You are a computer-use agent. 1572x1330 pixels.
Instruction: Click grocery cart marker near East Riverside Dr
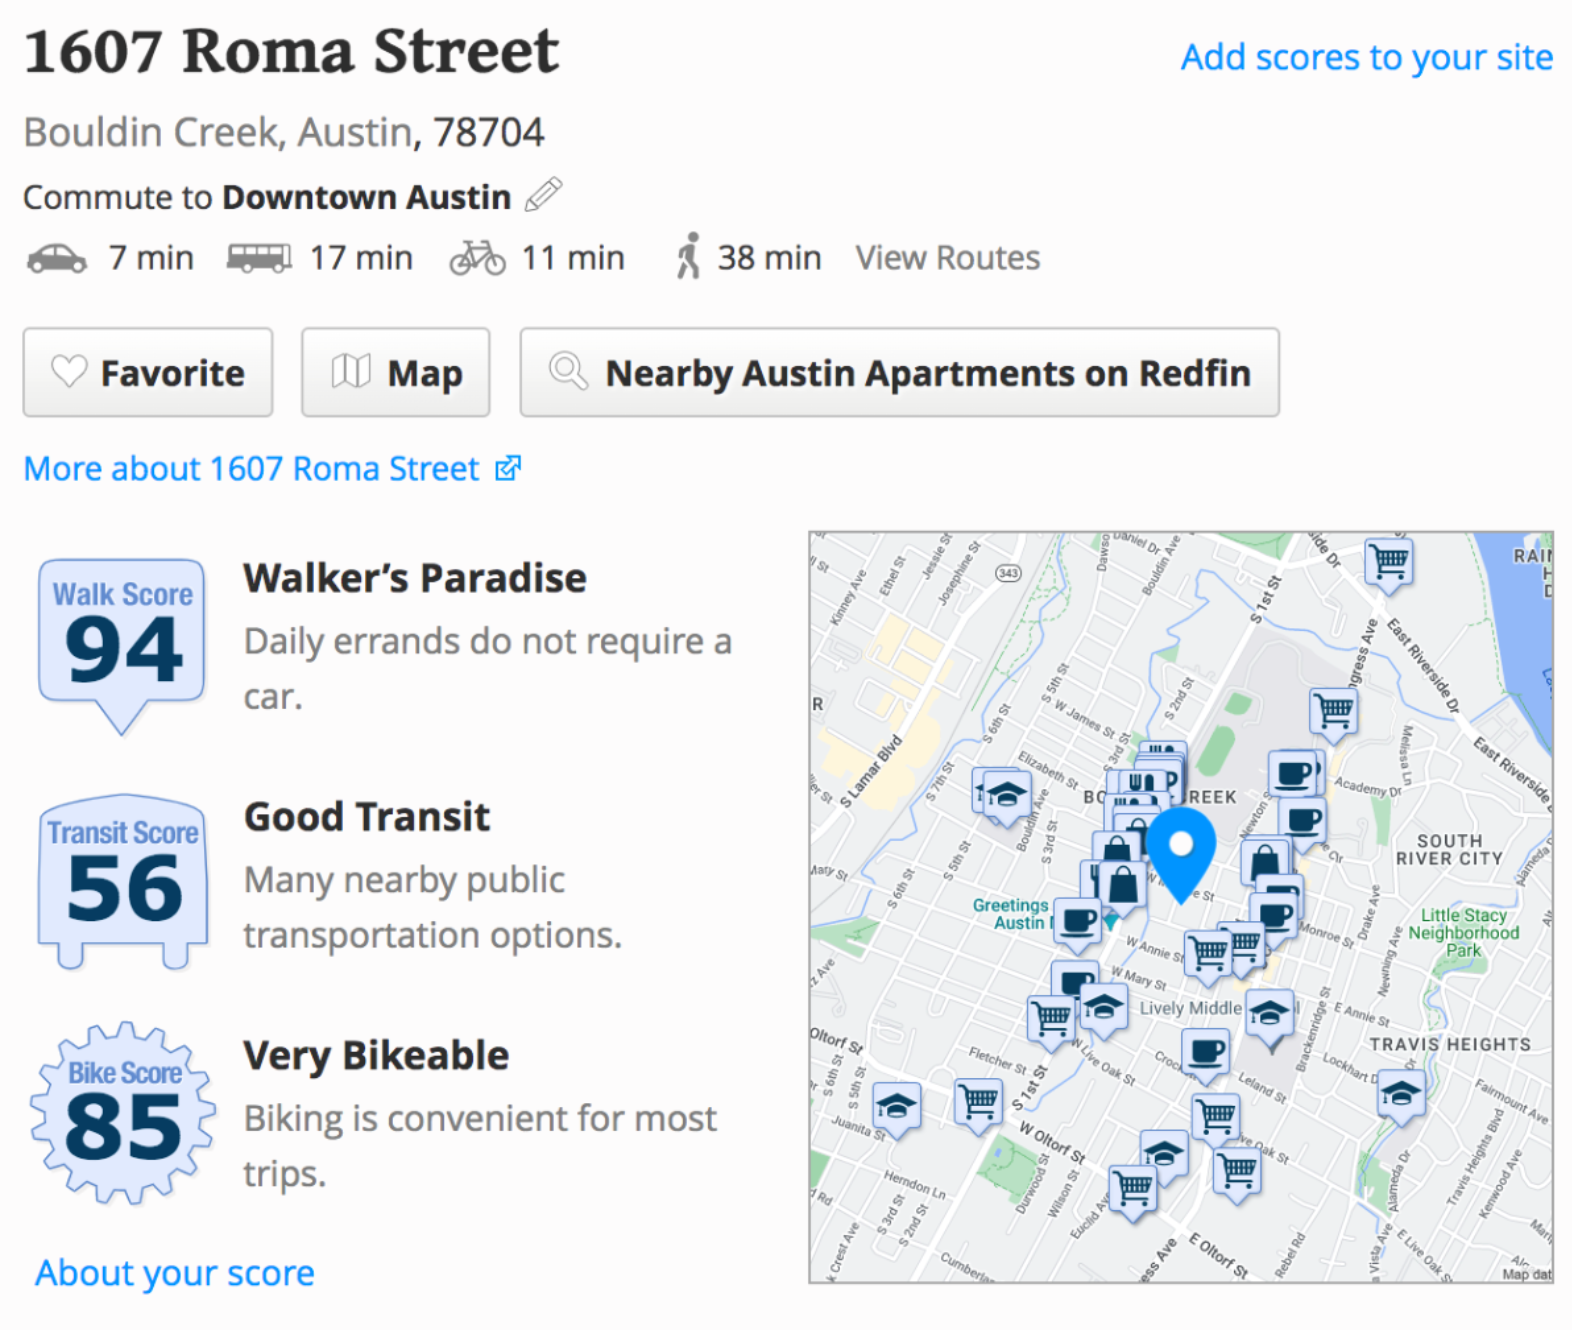(x=1389, y=565)
